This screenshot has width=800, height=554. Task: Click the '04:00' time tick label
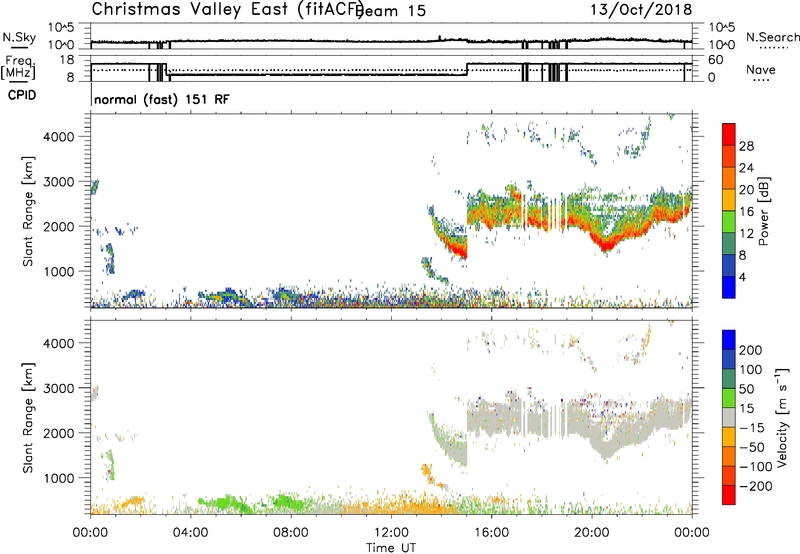pos(191,533)
